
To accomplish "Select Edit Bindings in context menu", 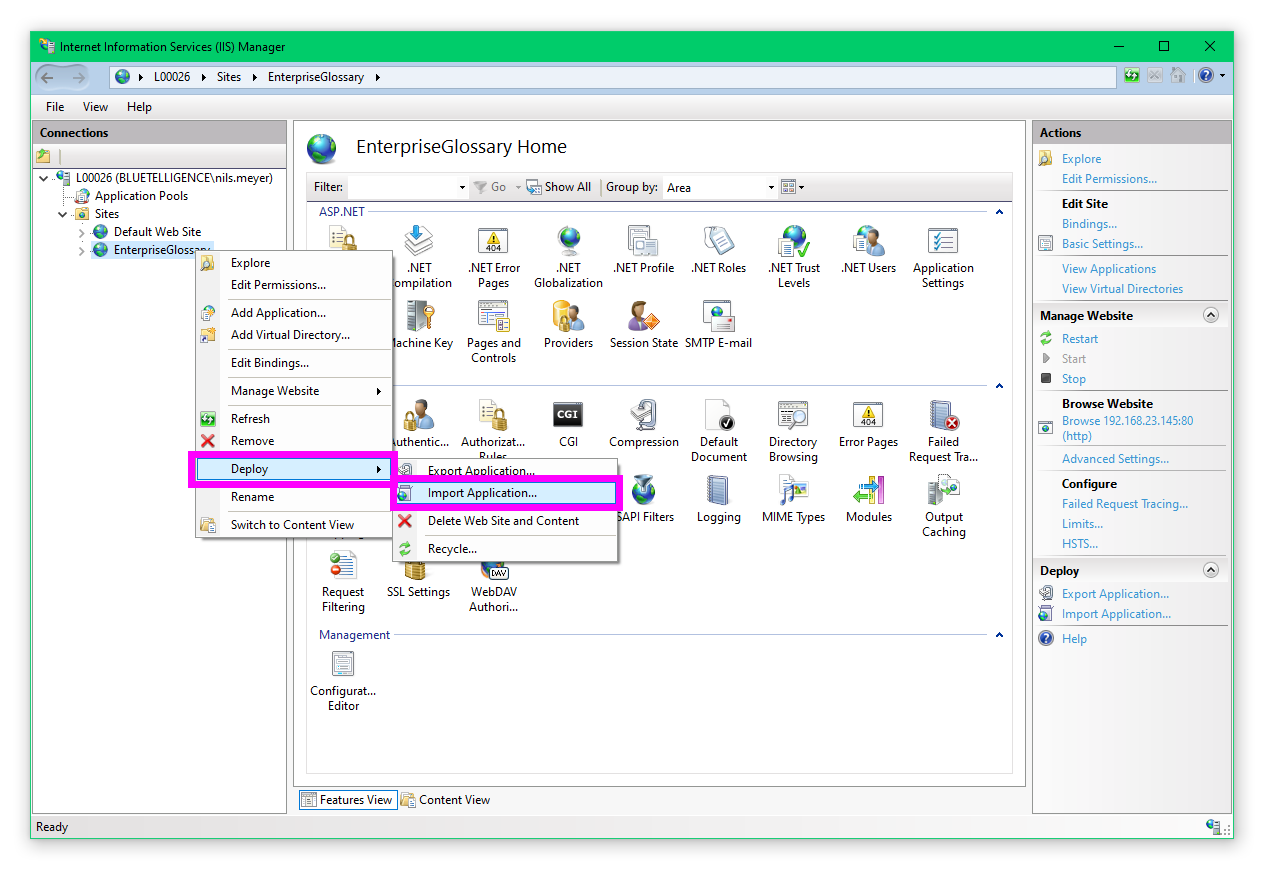I will [269, 363].
